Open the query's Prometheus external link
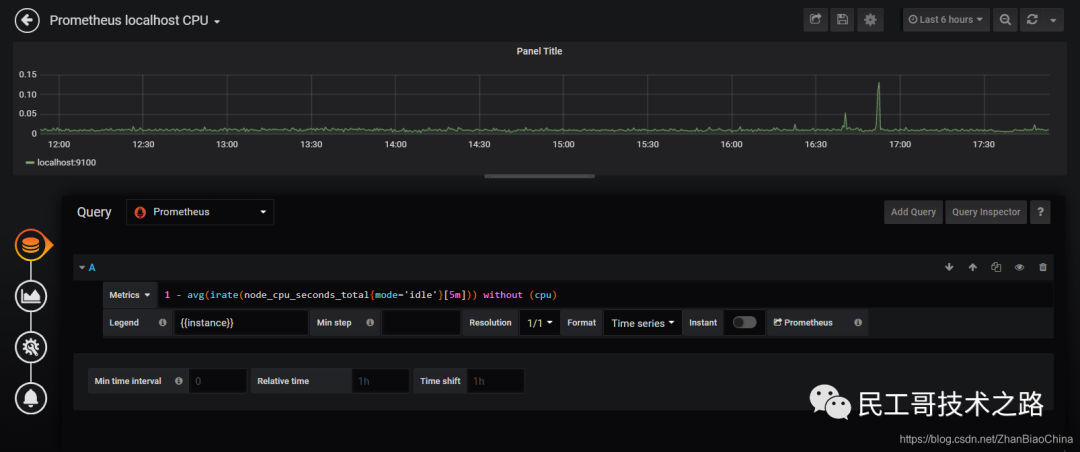This screenshot has width=1080, height=452. [x=803, y=322]
